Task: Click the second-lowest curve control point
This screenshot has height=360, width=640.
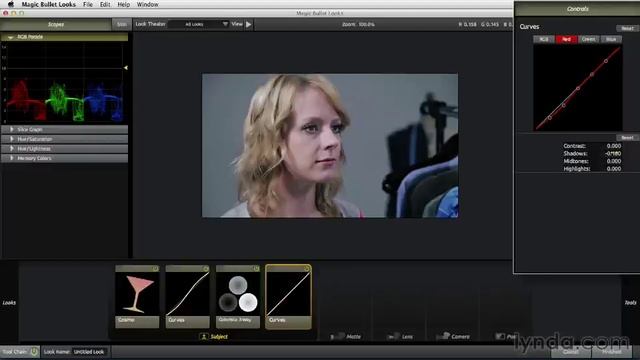Action: 564,105
